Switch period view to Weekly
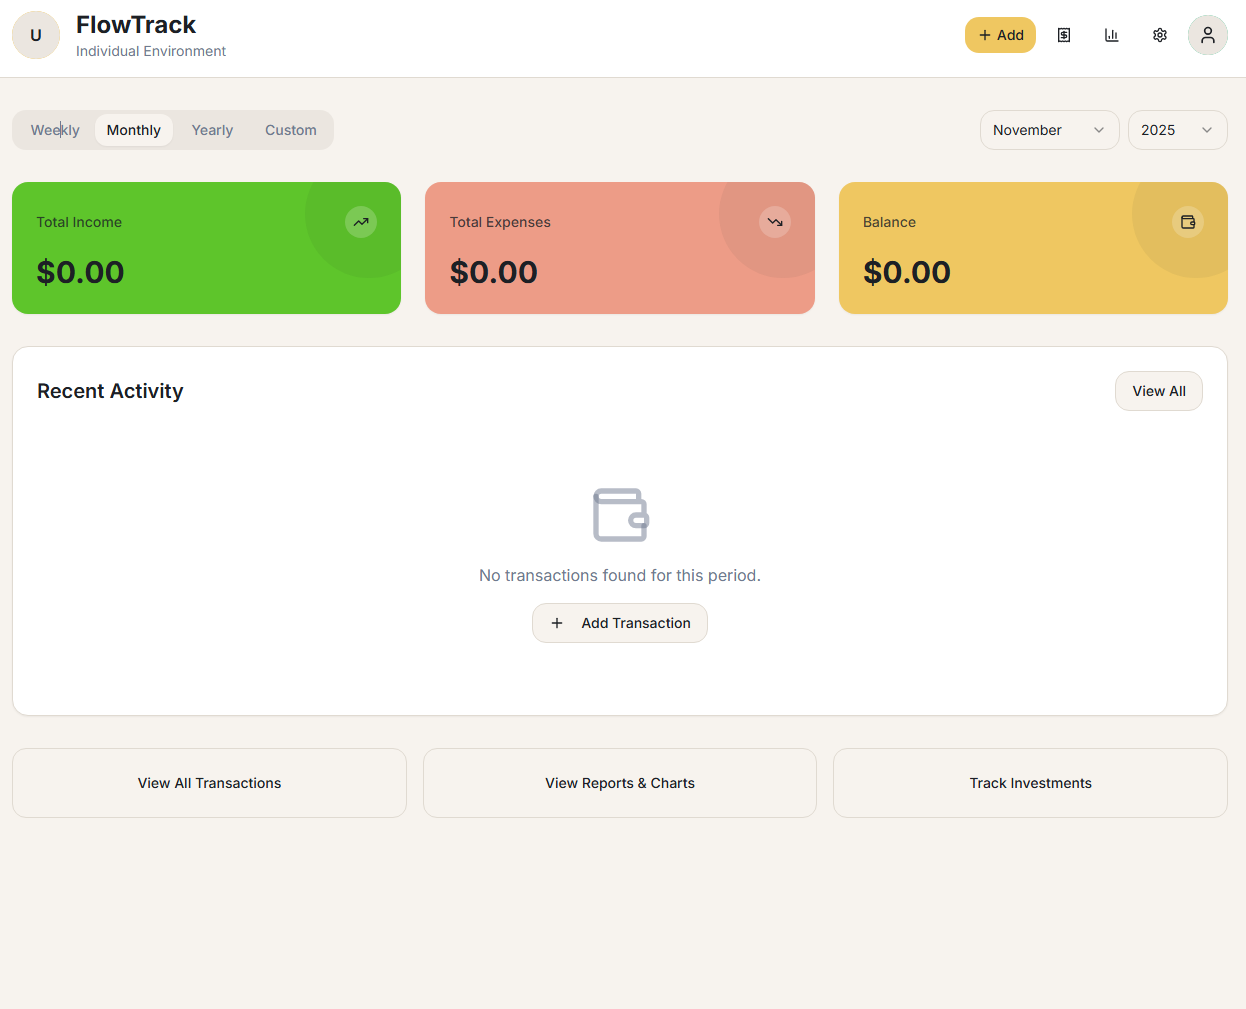The image size is (1246, 1009). 55,129
